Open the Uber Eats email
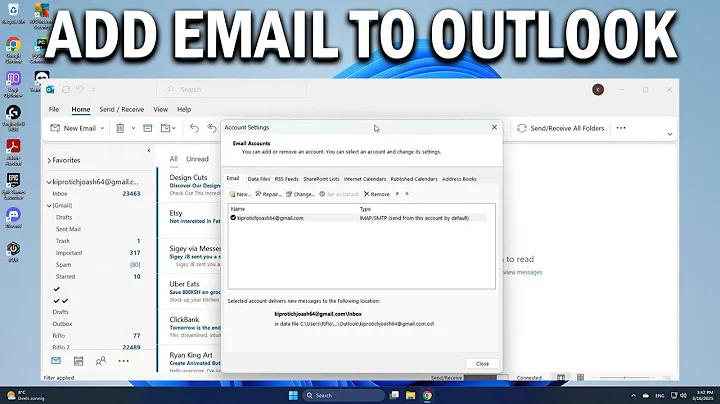Image resolution: width=720 pixels, height=404 pixels. point(190,292)
